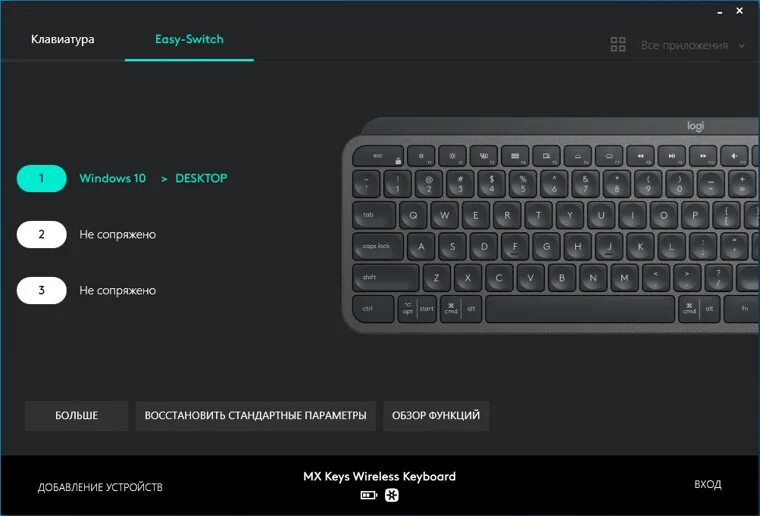
Task: Click the Unifying receiver connection icon
Action: pyautogui.click(x=392, y=495)
